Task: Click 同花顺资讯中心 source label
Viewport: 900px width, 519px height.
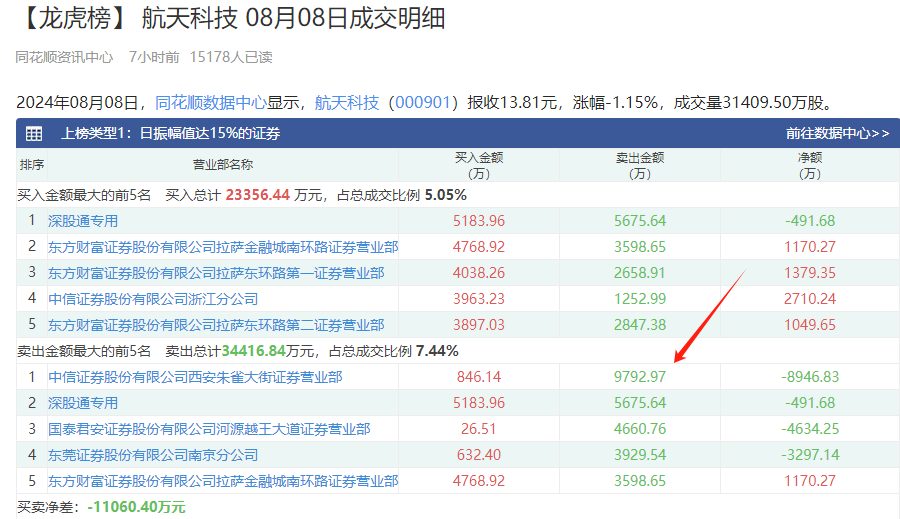Action: 64,57
